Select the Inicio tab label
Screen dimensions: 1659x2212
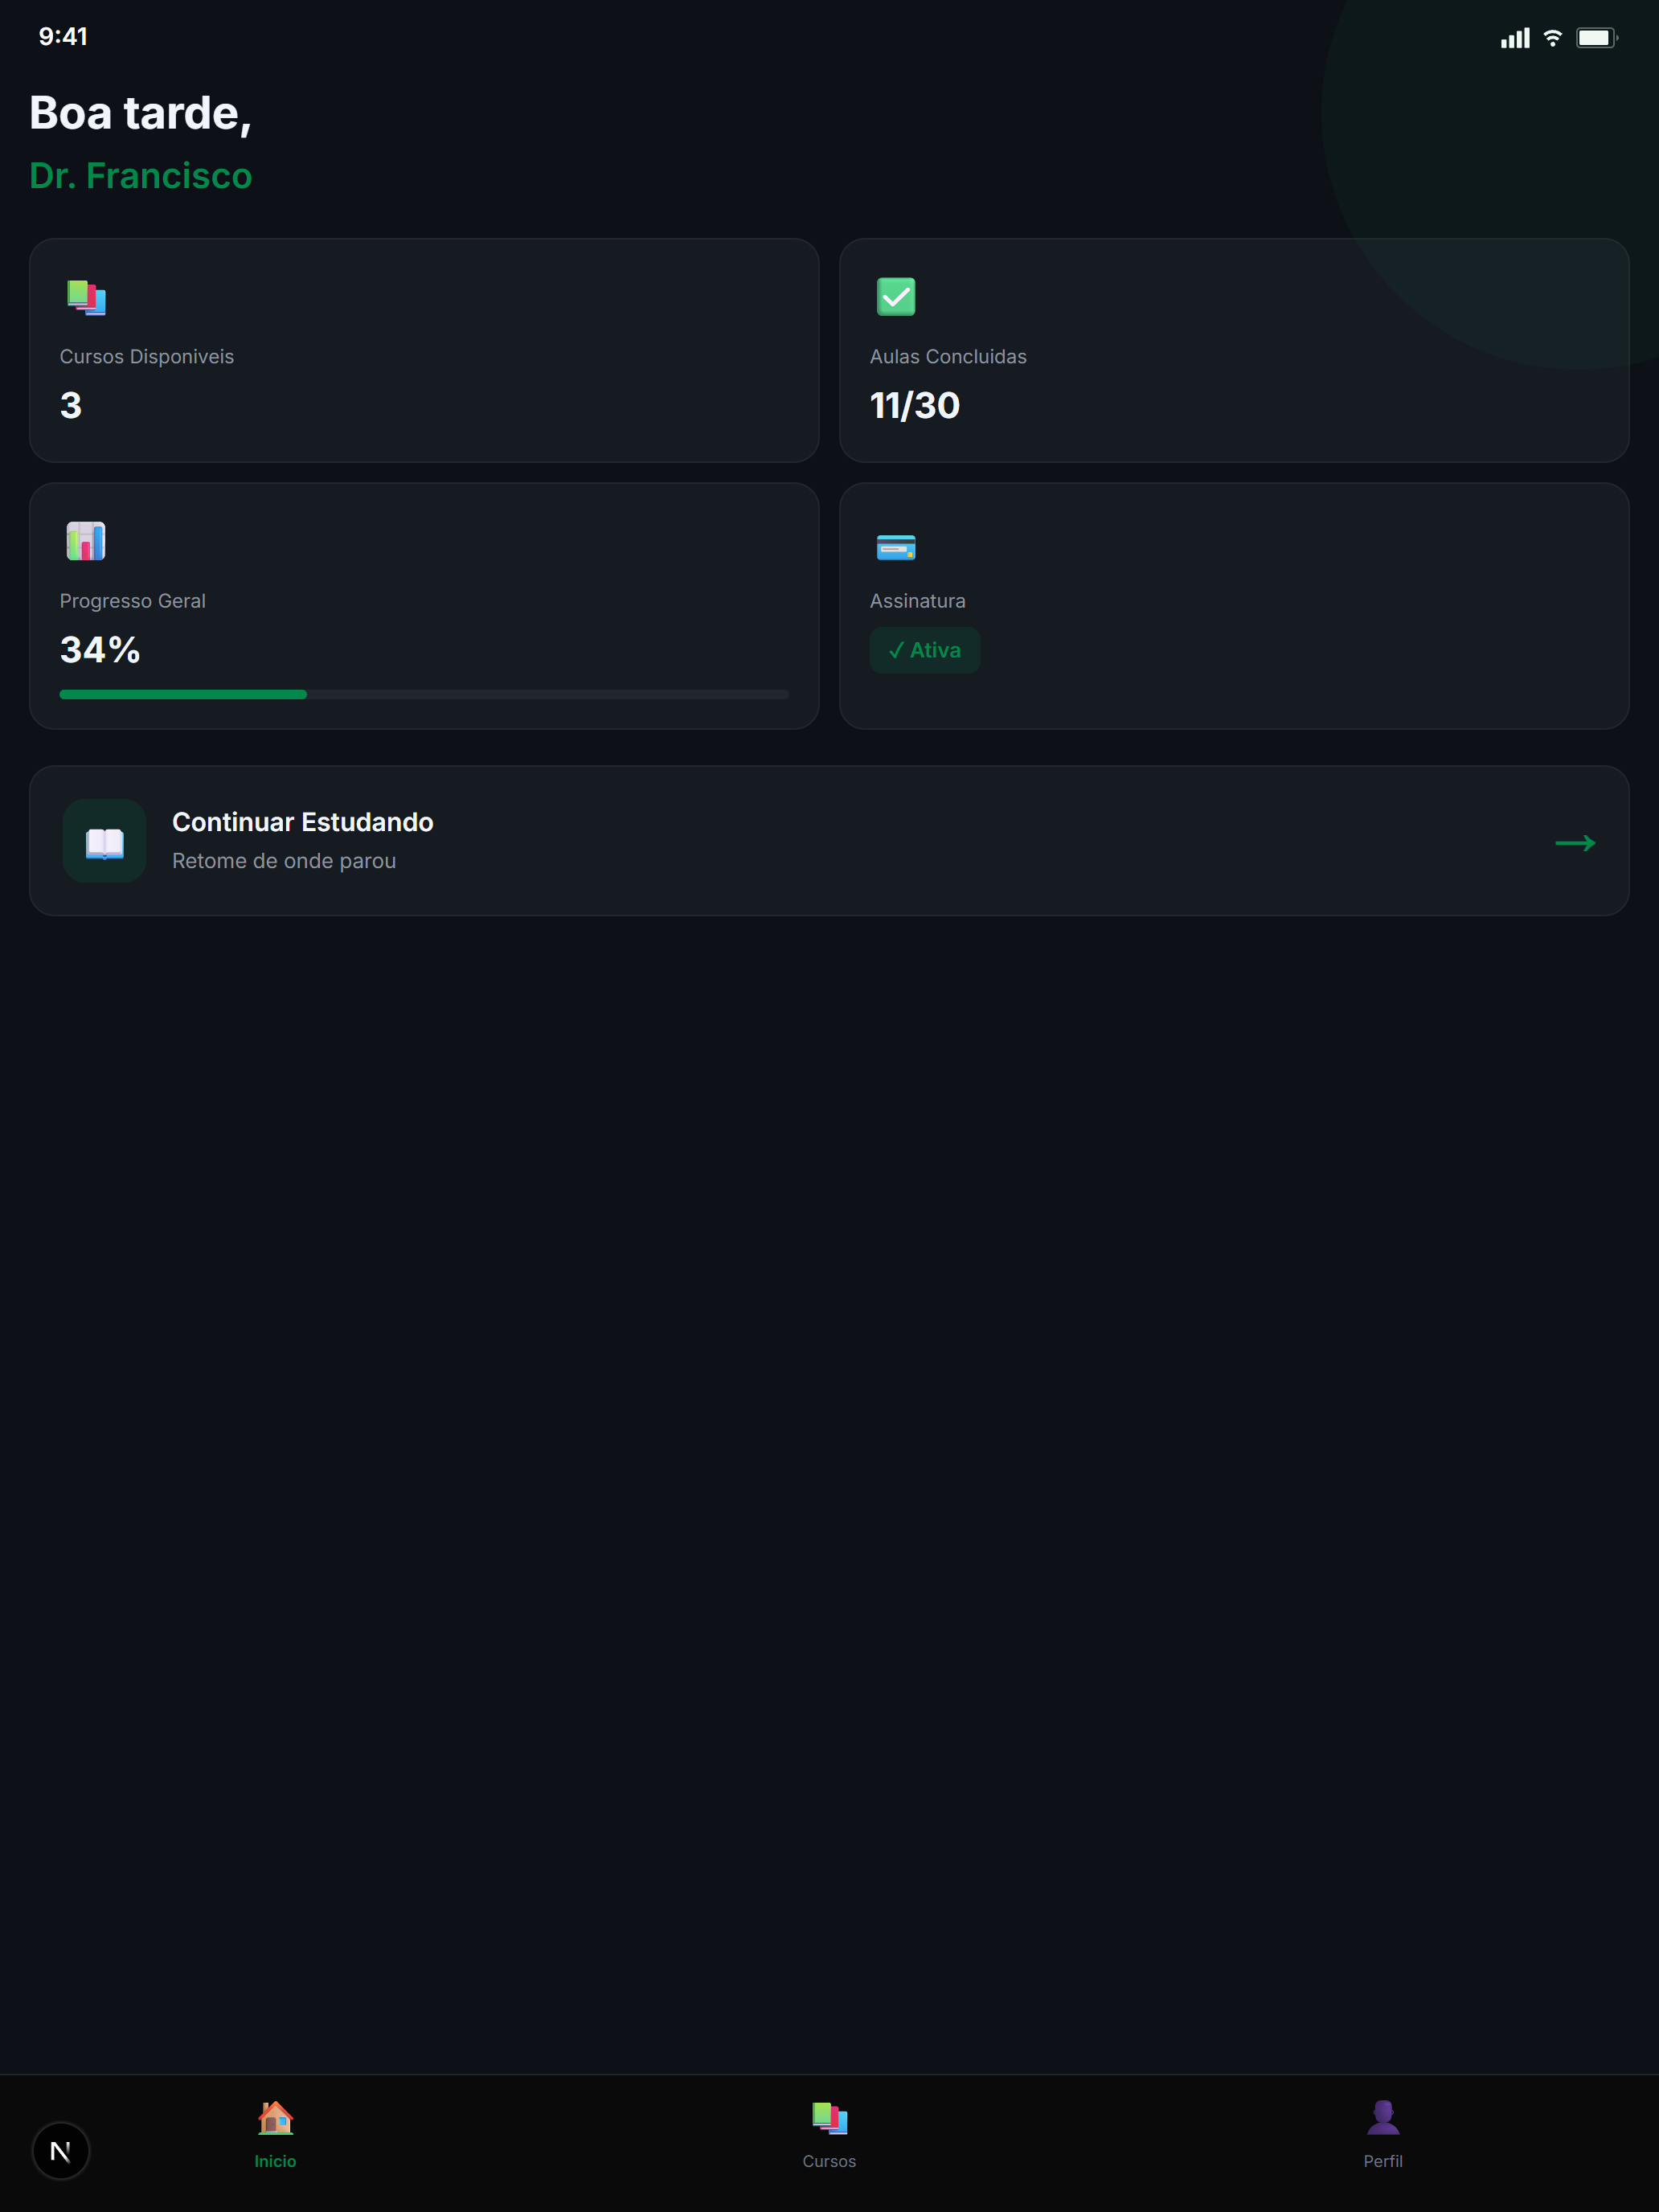click(x=275, y=2161)
